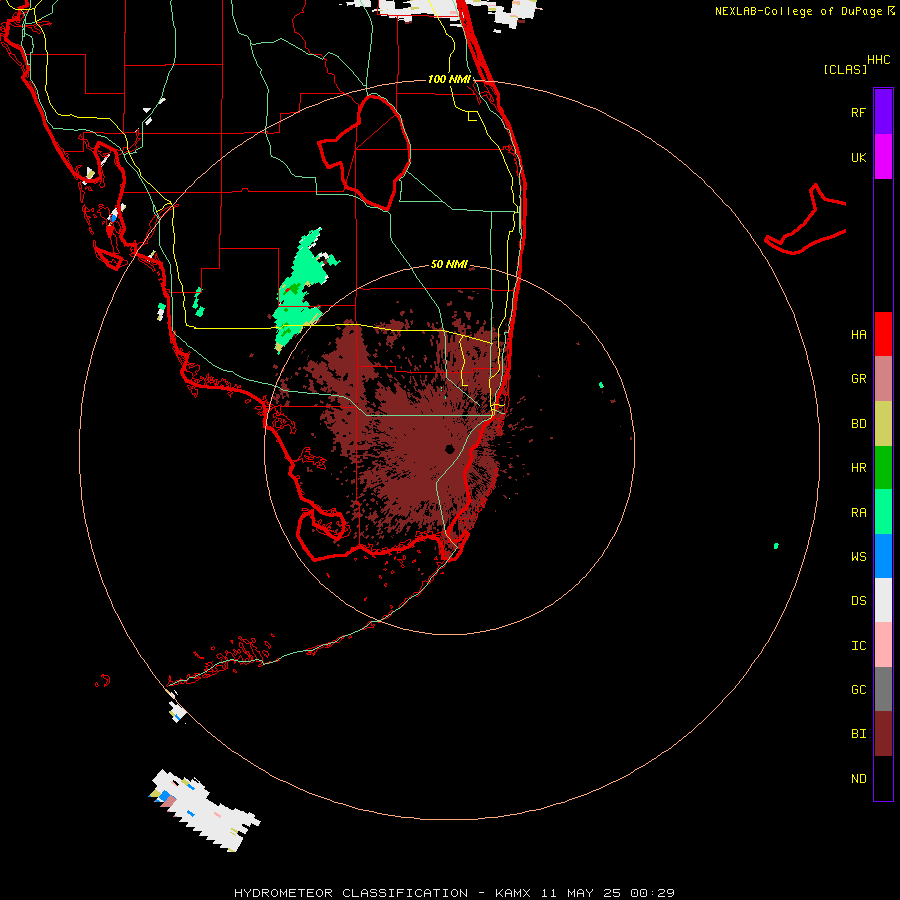900x900 pixels.
Task: Click the BI dark red legend swatch
Action: (x=883, y=734)
